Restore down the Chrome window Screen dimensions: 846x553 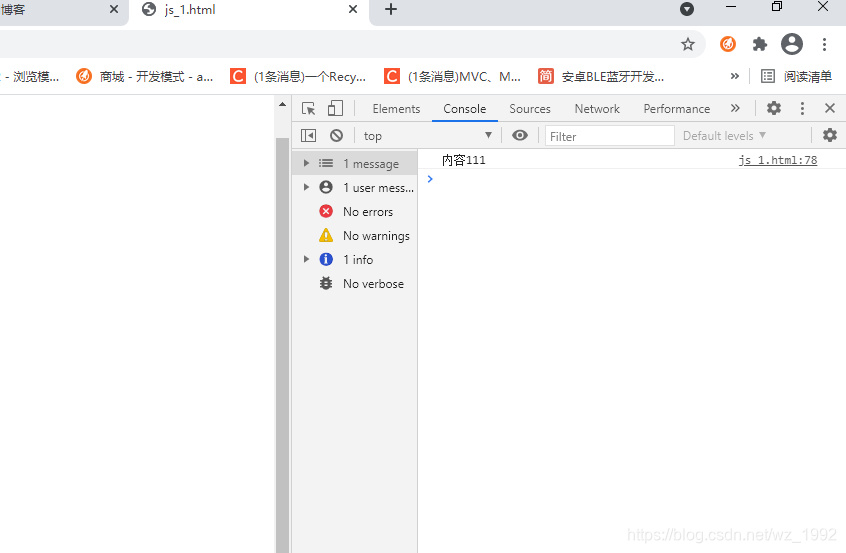[x=777, y=7]
